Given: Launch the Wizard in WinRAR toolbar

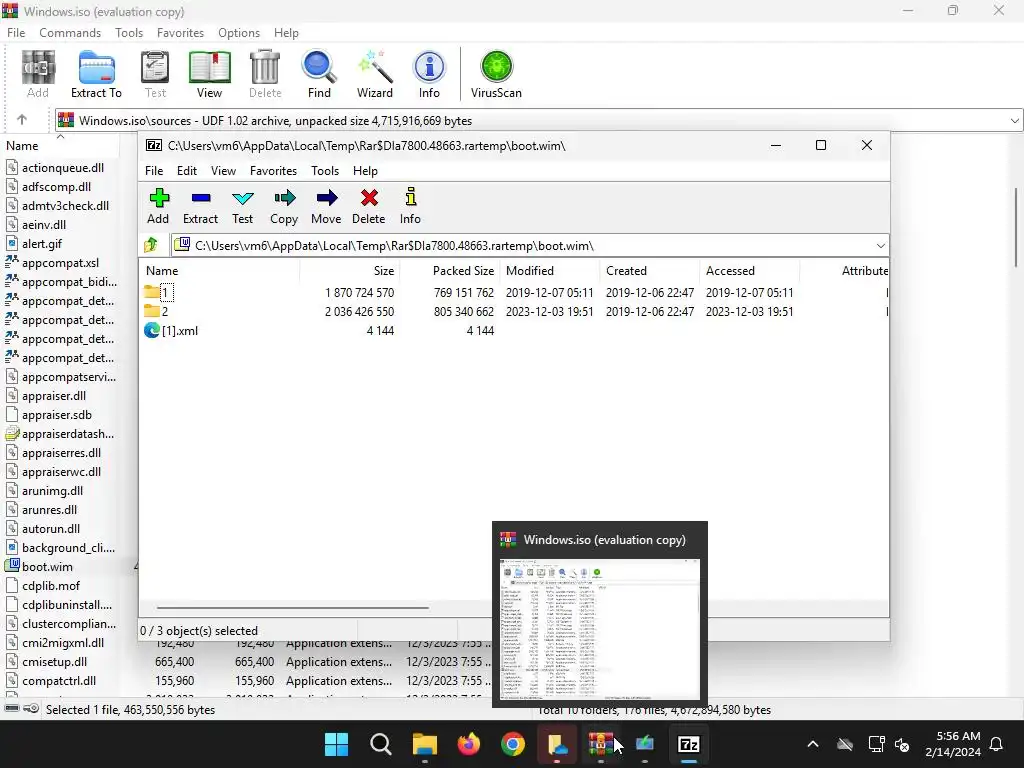Looking at the screenshot, I should (x=375, y=74).
